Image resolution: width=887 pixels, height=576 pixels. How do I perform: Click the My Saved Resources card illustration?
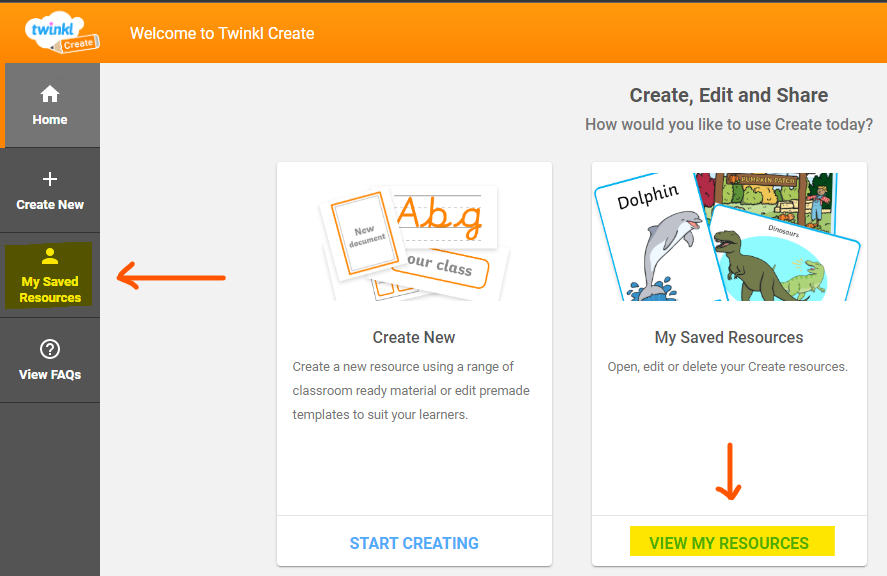pyautogui.click(x=729, y=237)
